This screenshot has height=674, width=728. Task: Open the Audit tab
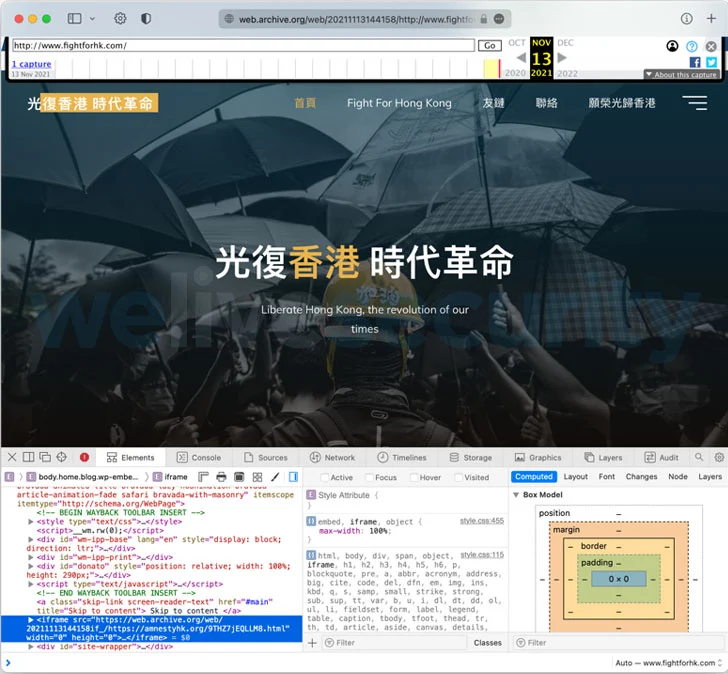click(x=662, y=457)
